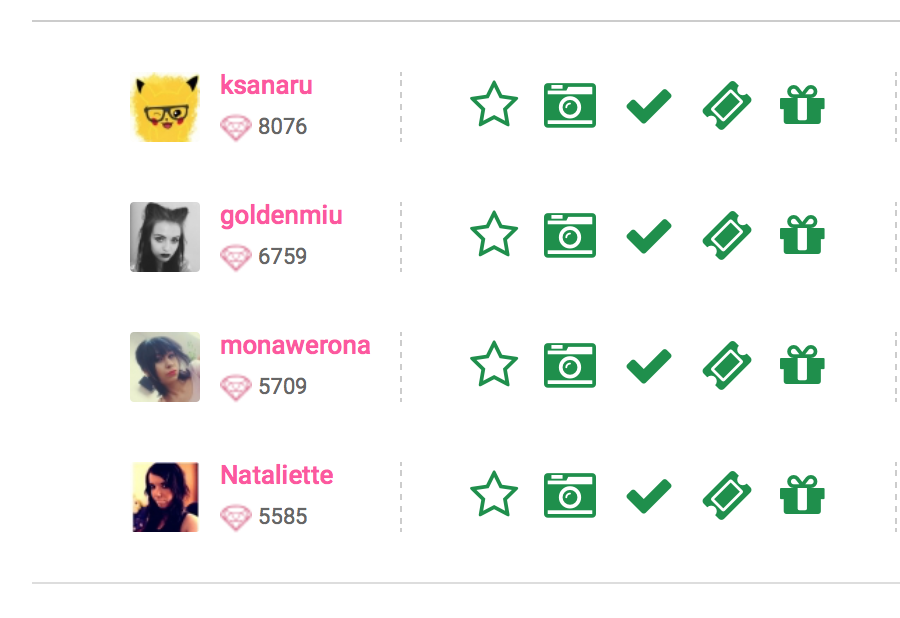Click the checkmark in ksanaru's row

click(648, 106)
